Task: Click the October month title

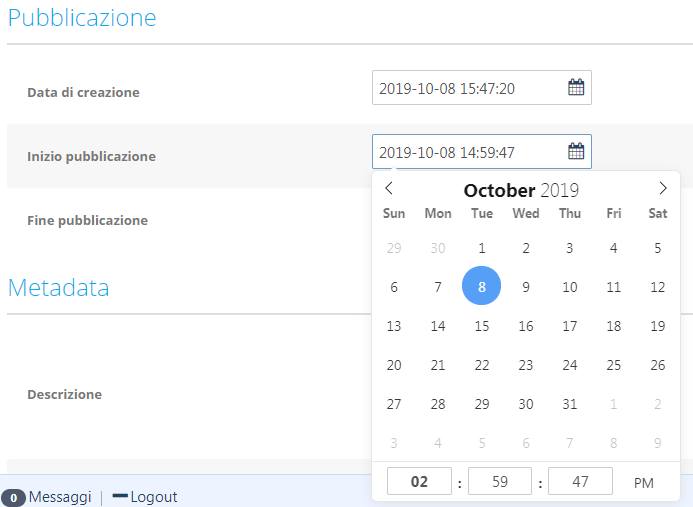Action: point(499,191)
